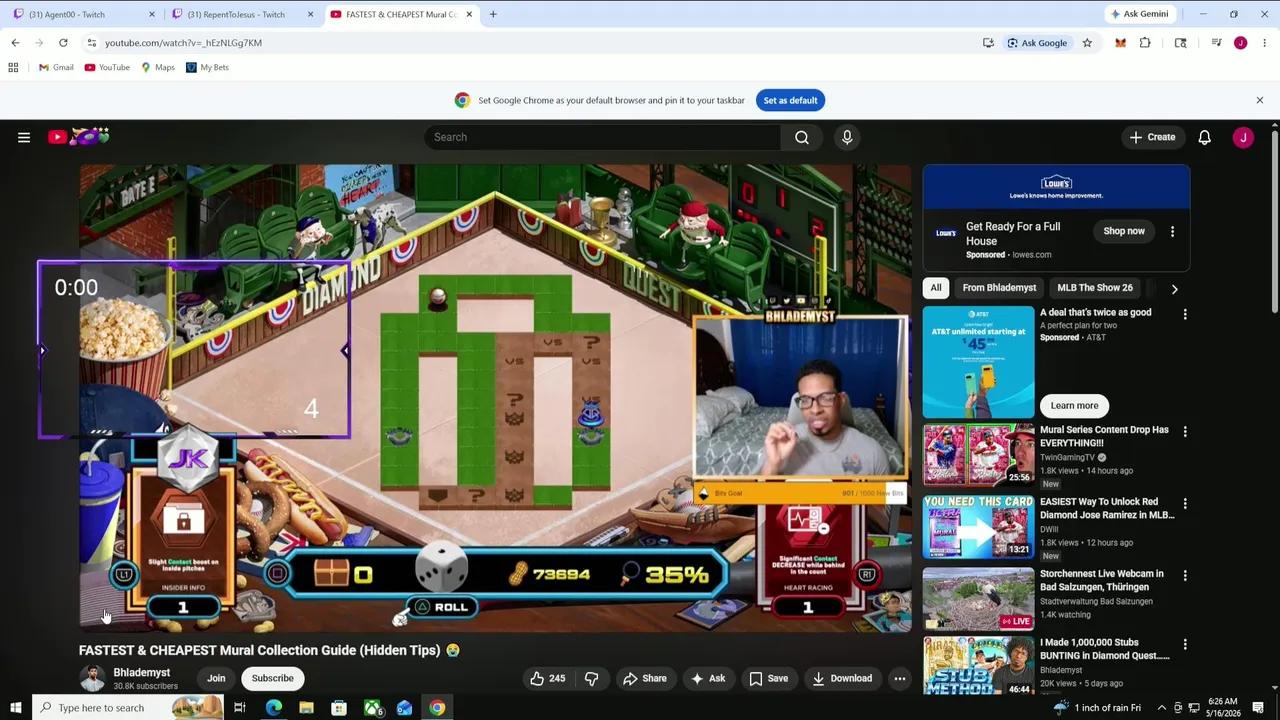Start voice search with the microphone
The height and width of the screenshot is (720, 1280).
pos(847,137)
